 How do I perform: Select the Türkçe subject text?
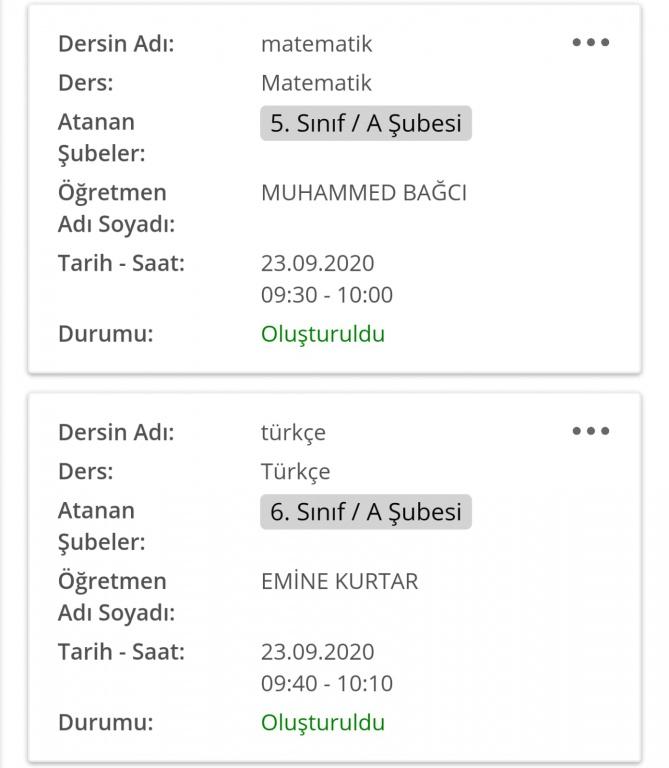point(295,471)
